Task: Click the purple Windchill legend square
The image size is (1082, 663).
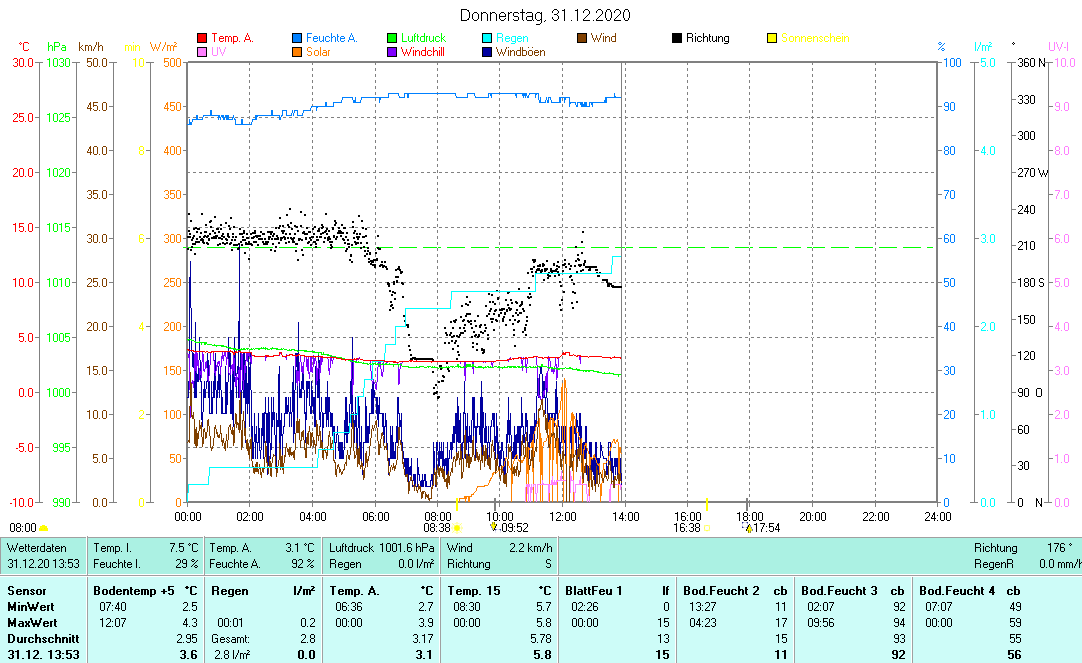Action: click(392, 52)
